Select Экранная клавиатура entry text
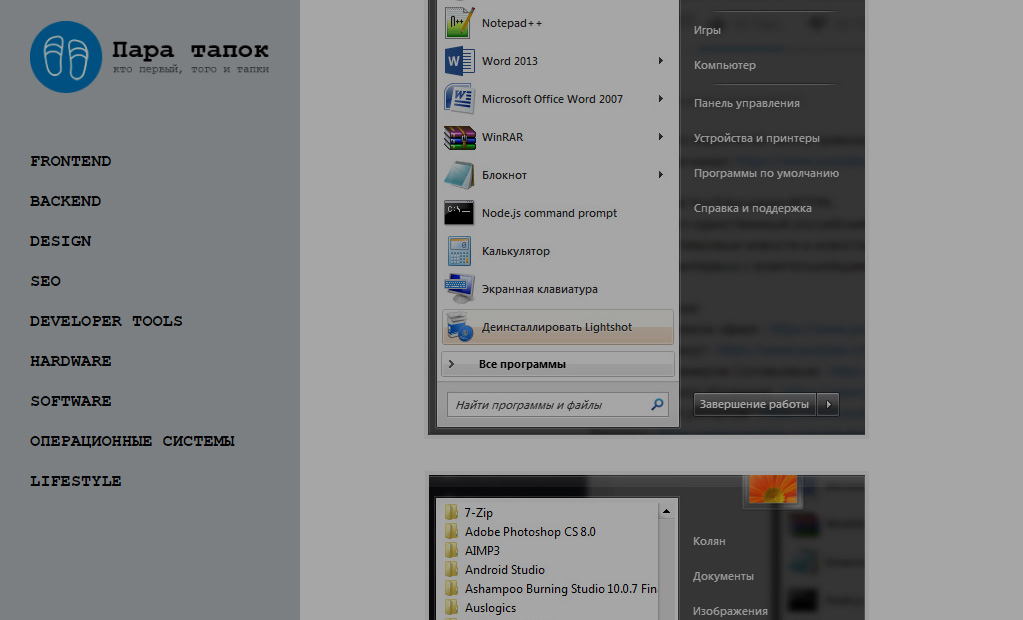 (540, 288)
